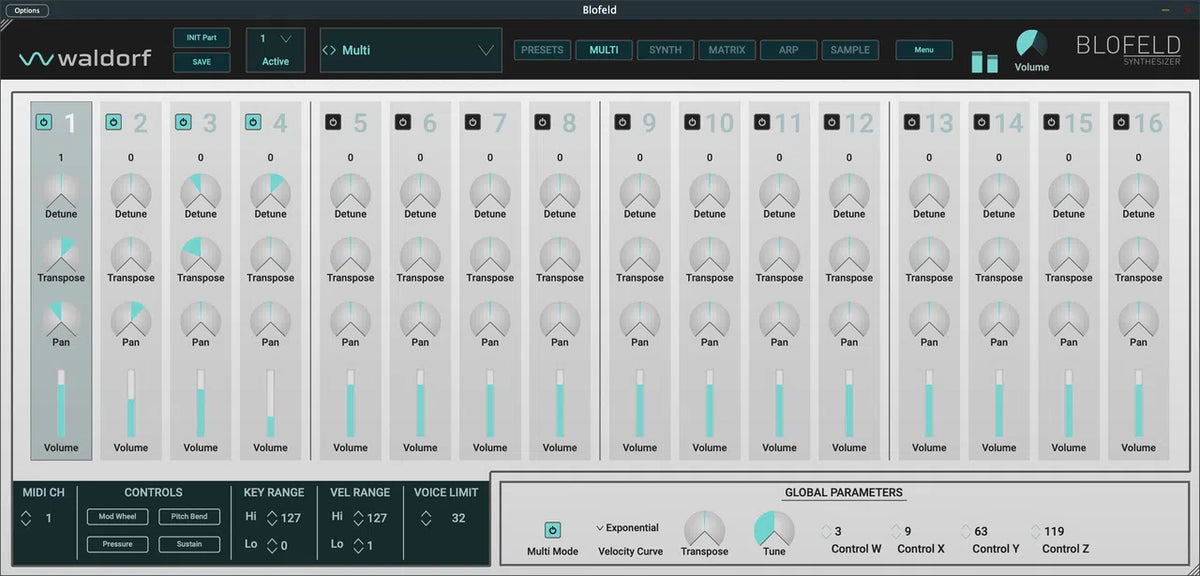Click the part 1 Detune knob
This screenshot has height=576, width=1200.
click(x=61, y=190)
